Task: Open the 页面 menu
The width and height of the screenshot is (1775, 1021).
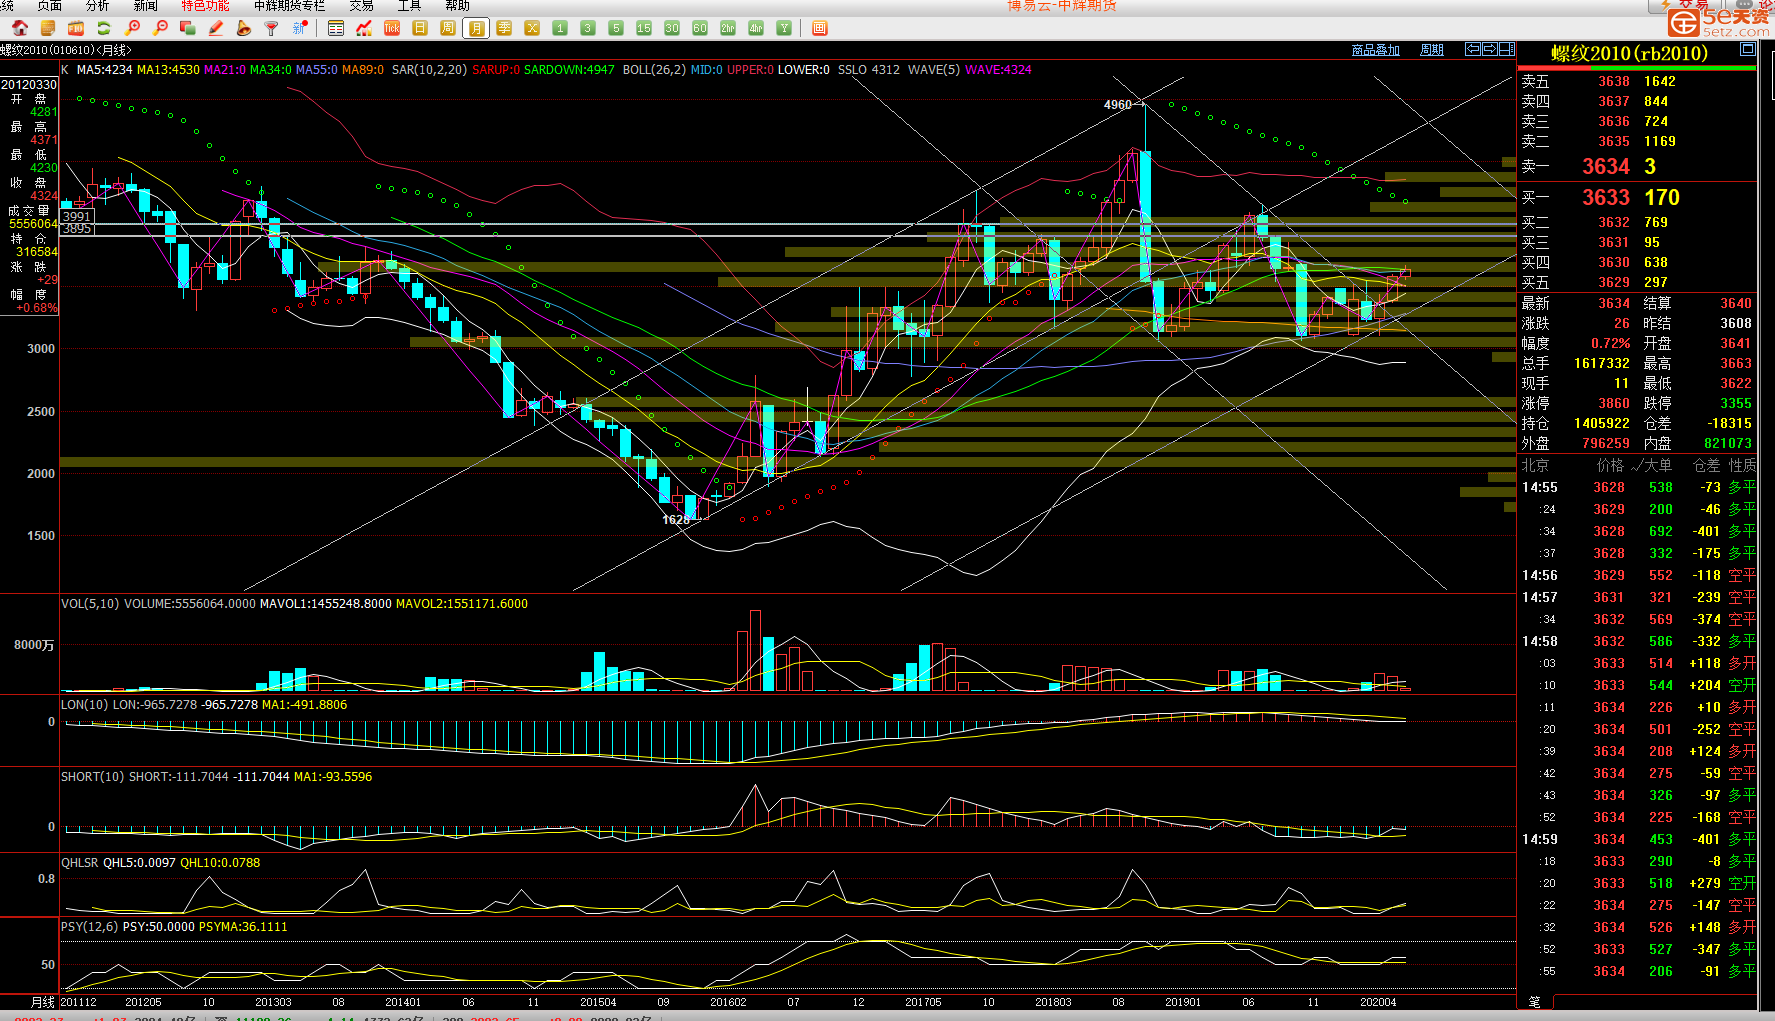Action: click(x=49, y=6)
